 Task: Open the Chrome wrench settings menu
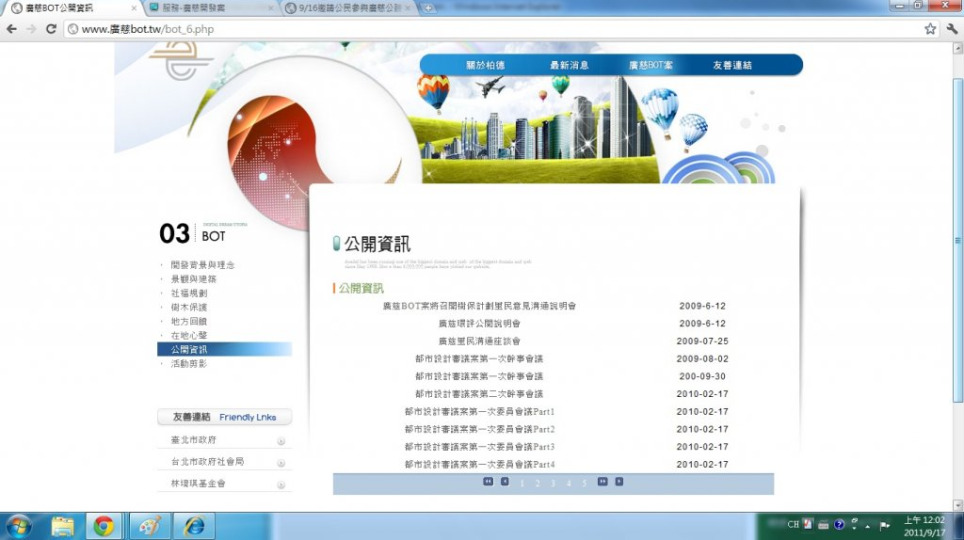pos(951,29)
